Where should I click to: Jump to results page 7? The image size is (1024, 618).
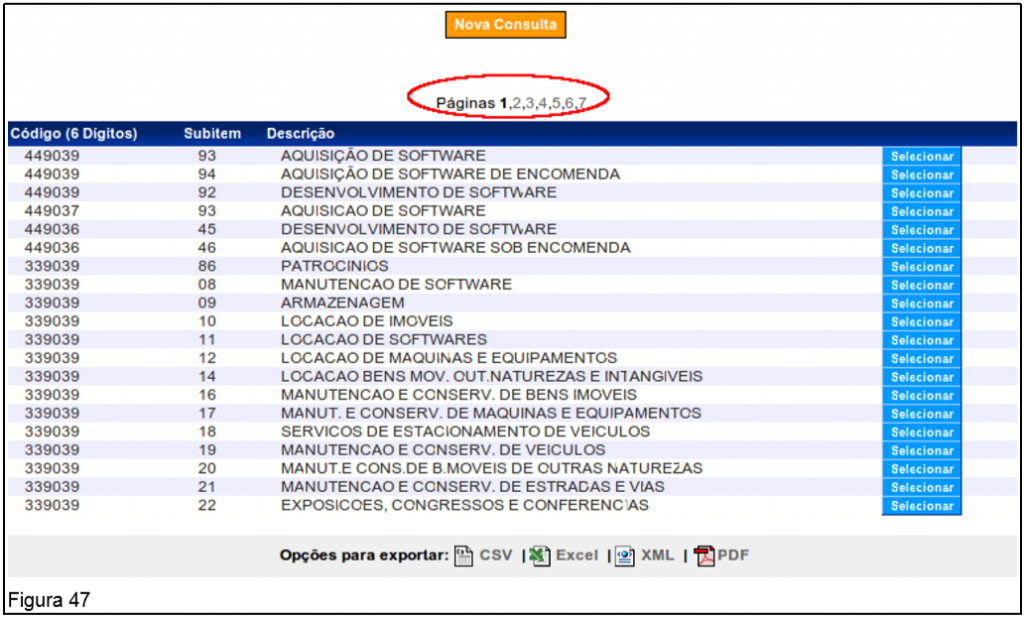[x=582, y=103]
